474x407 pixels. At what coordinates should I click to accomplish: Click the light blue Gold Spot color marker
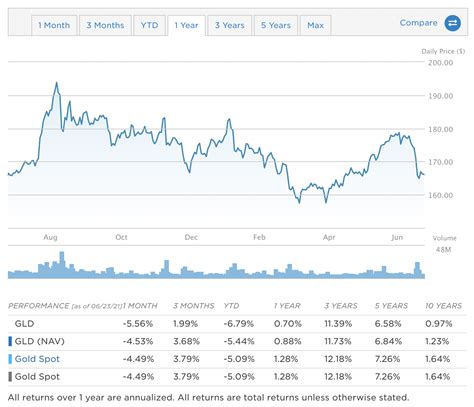10,359
